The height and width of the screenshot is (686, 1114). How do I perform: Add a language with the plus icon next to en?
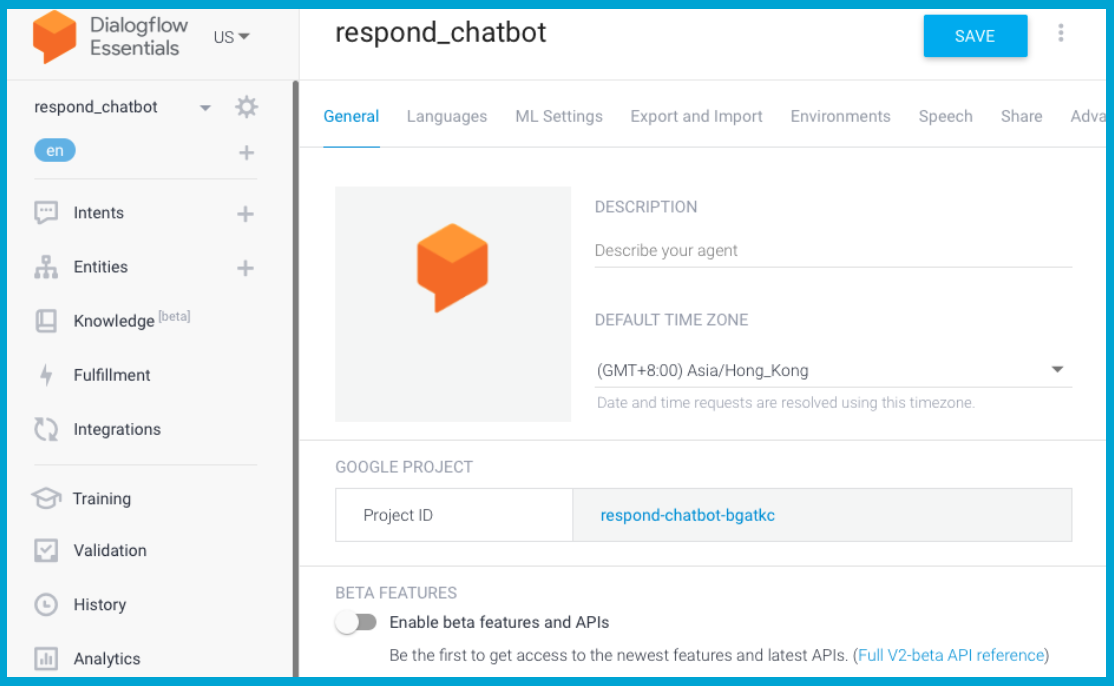(x=247, y=152)
